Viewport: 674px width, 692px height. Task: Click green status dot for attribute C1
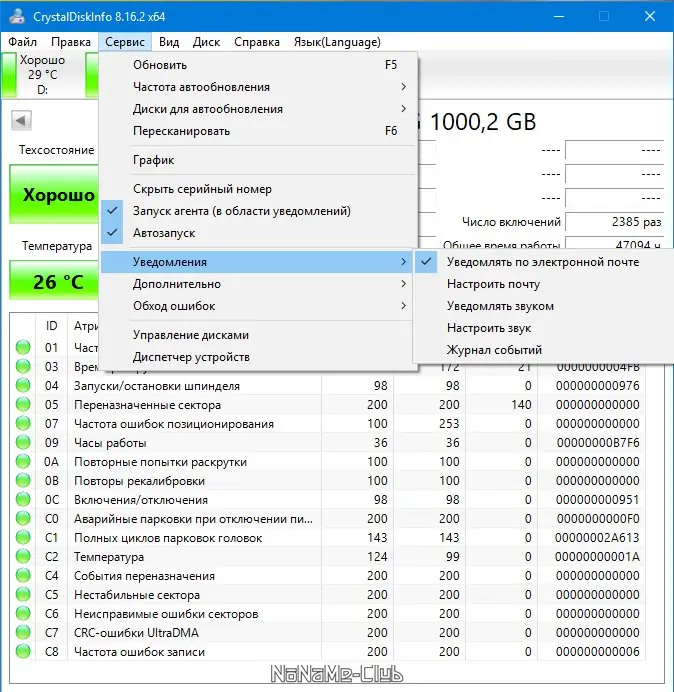click(x=23, y=538)
